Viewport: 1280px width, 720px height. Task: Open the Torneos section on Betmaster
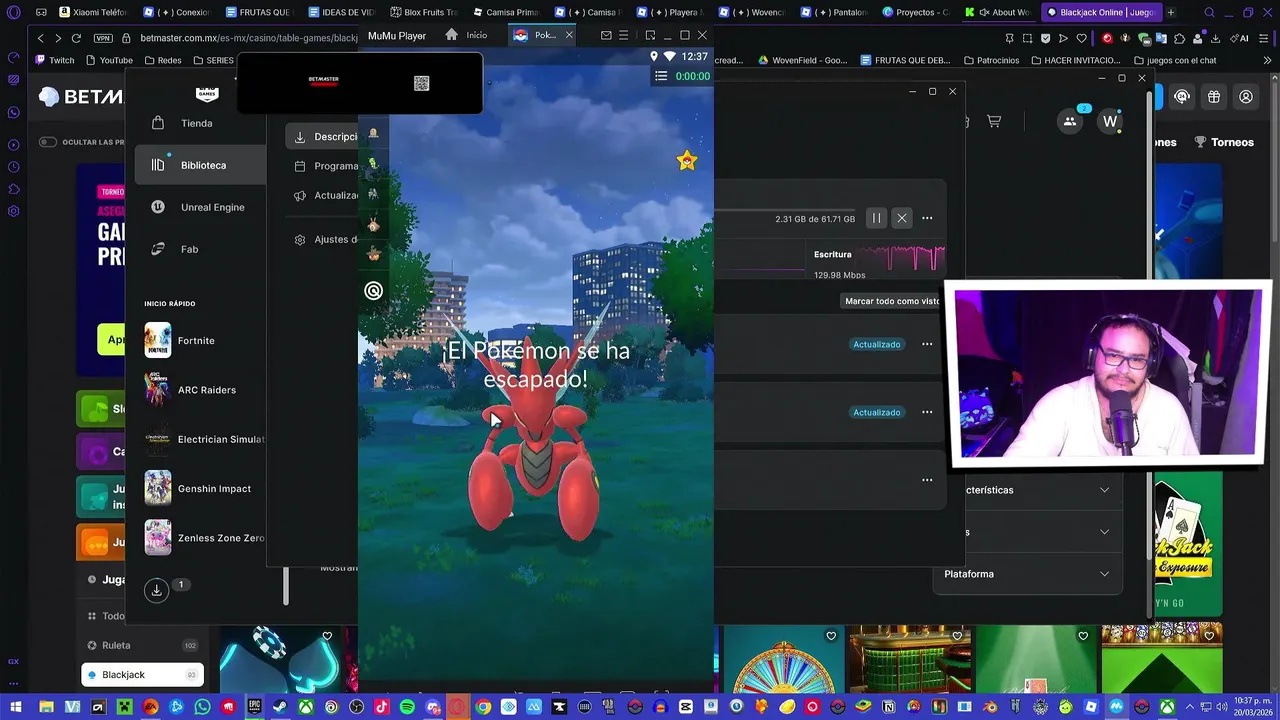pyautogui.click(x=1224, y=142)
